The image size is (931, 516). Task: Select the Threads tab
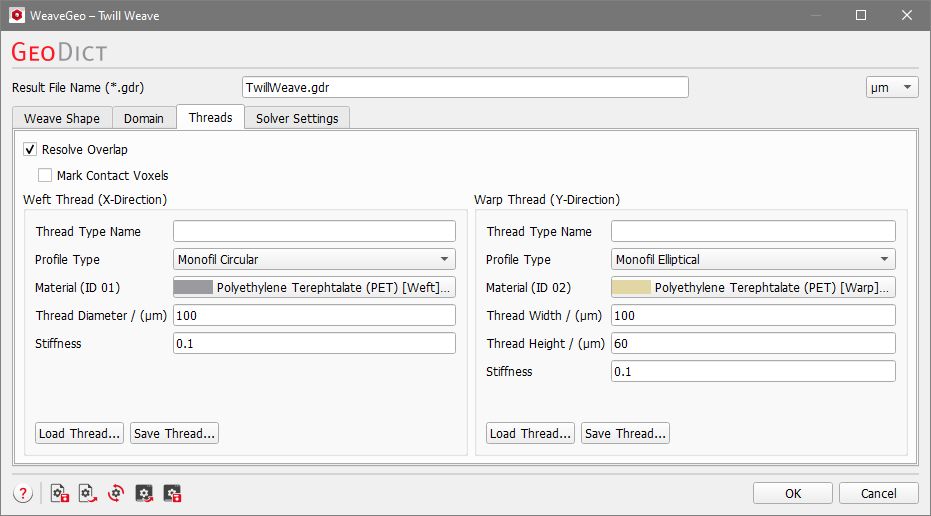[210, 117]
